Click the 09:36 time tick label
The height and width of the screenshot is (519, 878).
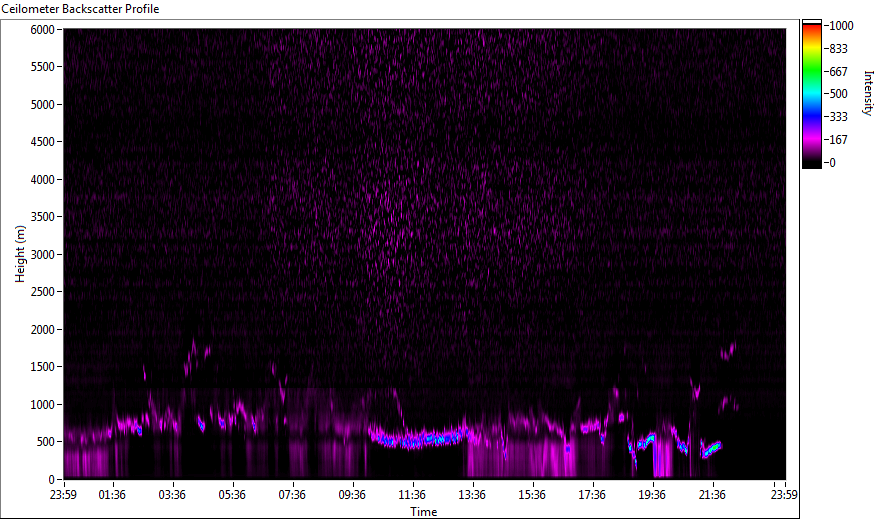[x=352, y=495]
